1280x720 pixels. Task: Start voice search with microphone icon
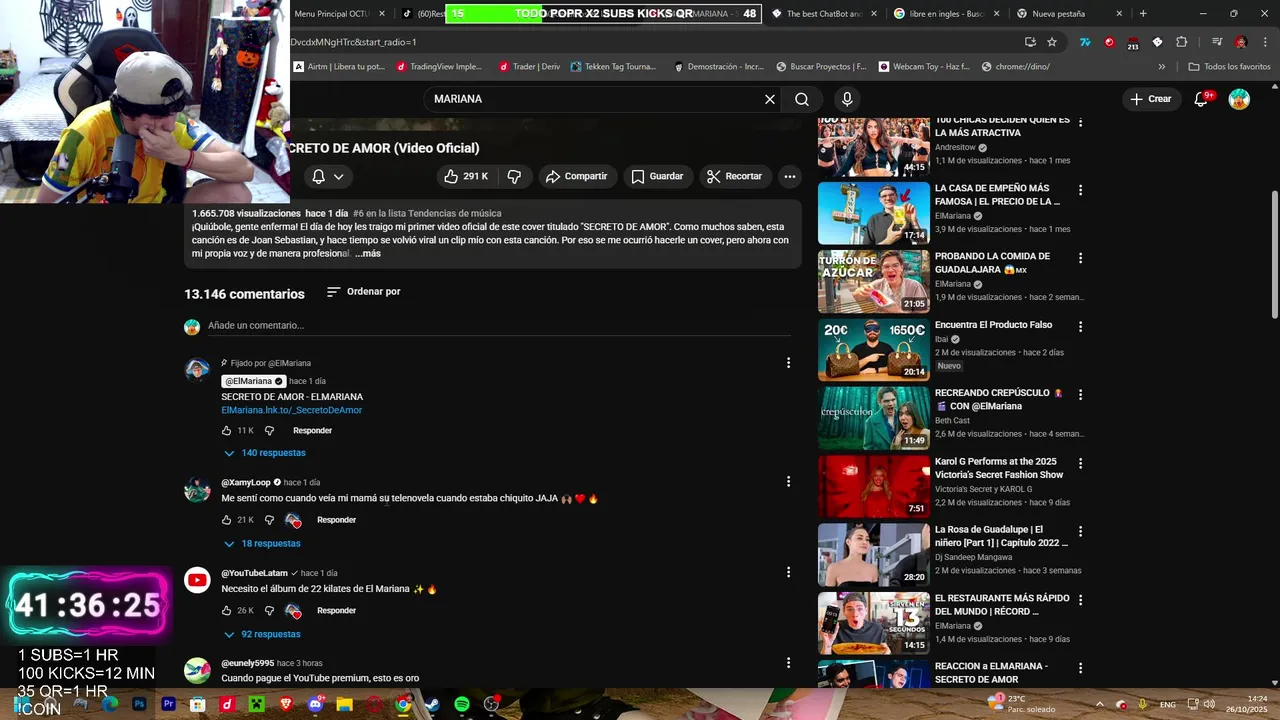click(847, 99)
